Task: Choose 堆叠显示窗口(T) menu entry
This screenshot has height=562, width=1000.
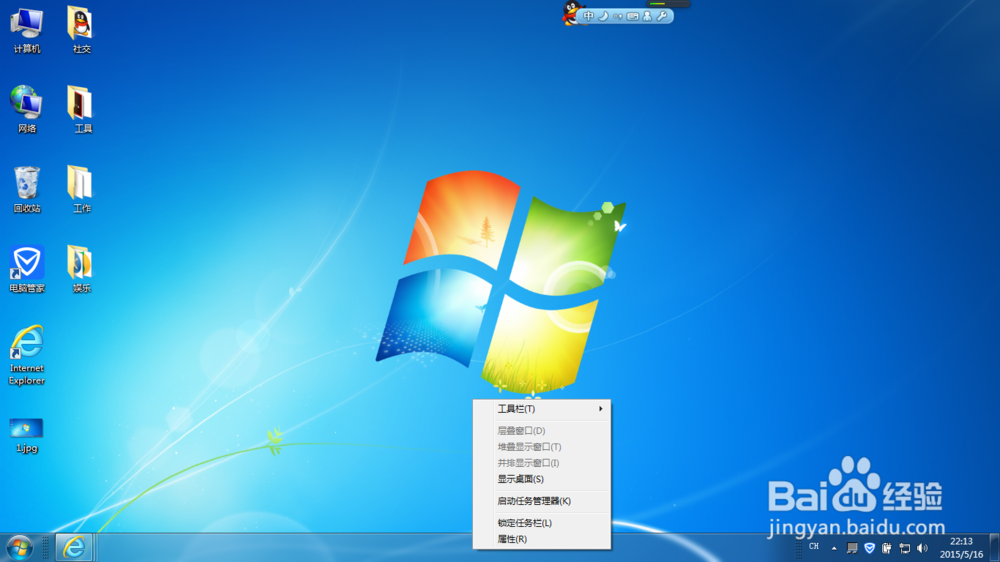Action: click(541, 447)
